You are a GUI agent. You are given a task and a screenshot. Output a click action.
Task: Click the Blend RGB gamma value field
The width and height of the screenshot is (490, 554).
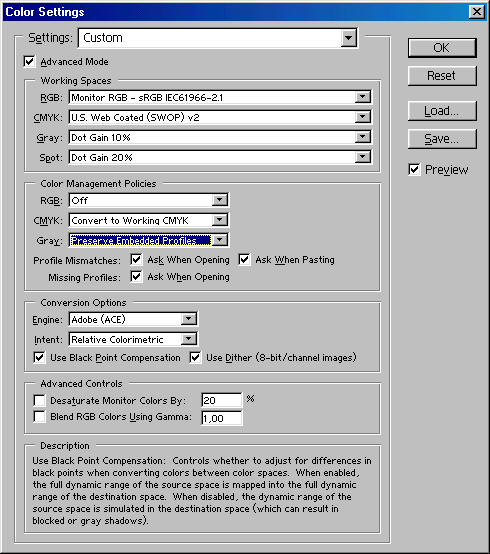222,418
